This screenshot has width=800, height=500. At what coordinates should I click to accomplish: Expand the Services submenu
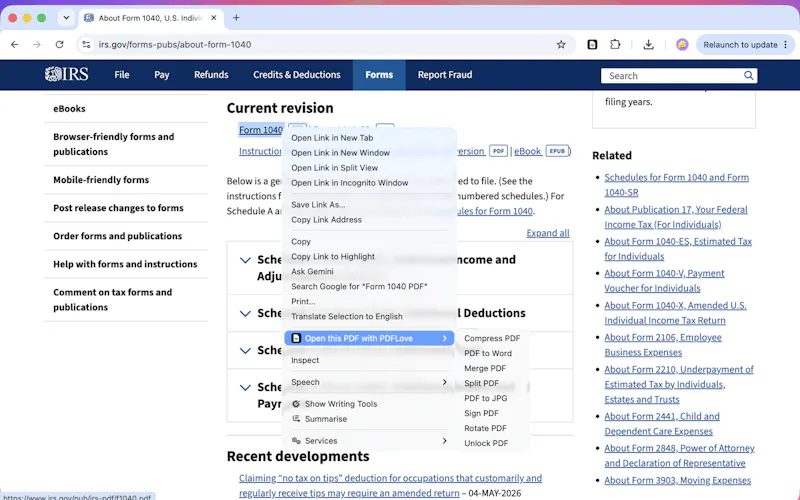tap(369, 441)
